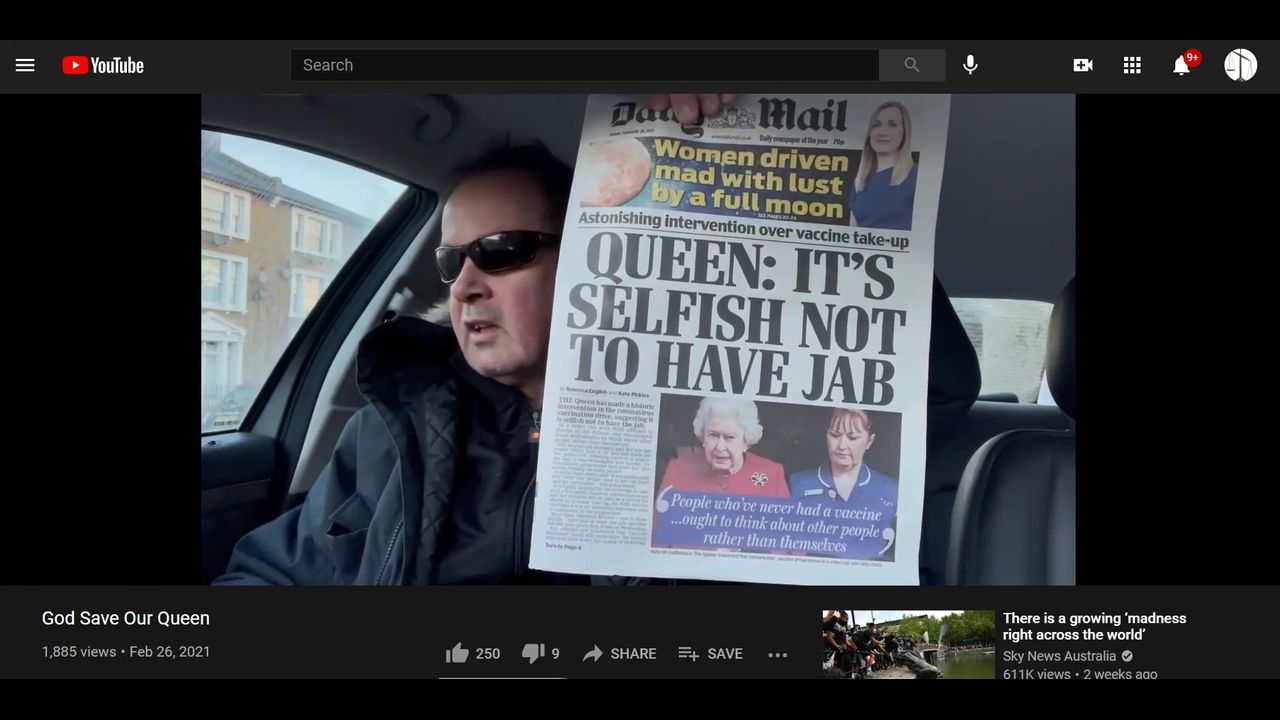Click SAVE to add to playlist

coord(710,653)
